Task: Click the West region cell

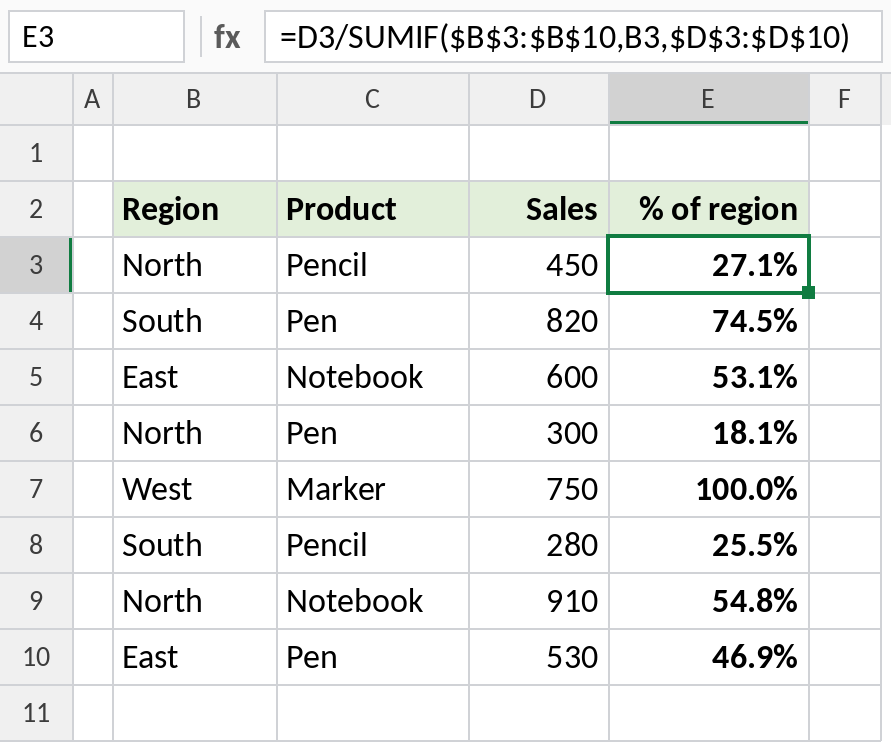Action: (195, 489)
